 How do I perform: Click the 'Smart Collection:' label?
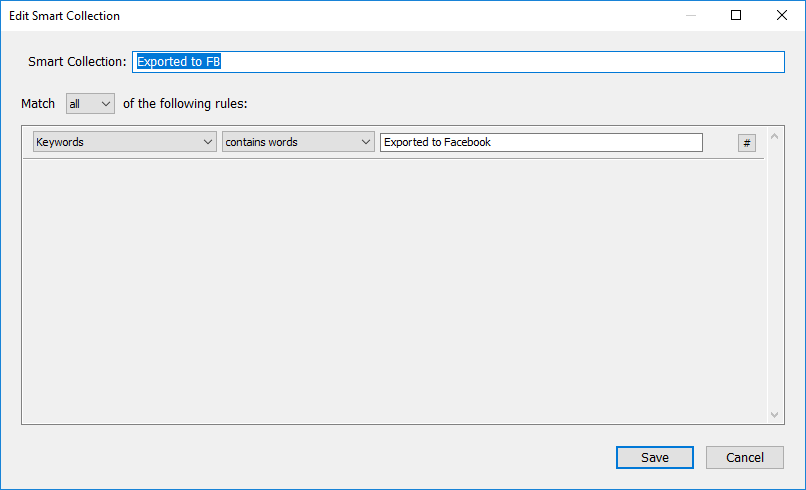click(77, 62)
